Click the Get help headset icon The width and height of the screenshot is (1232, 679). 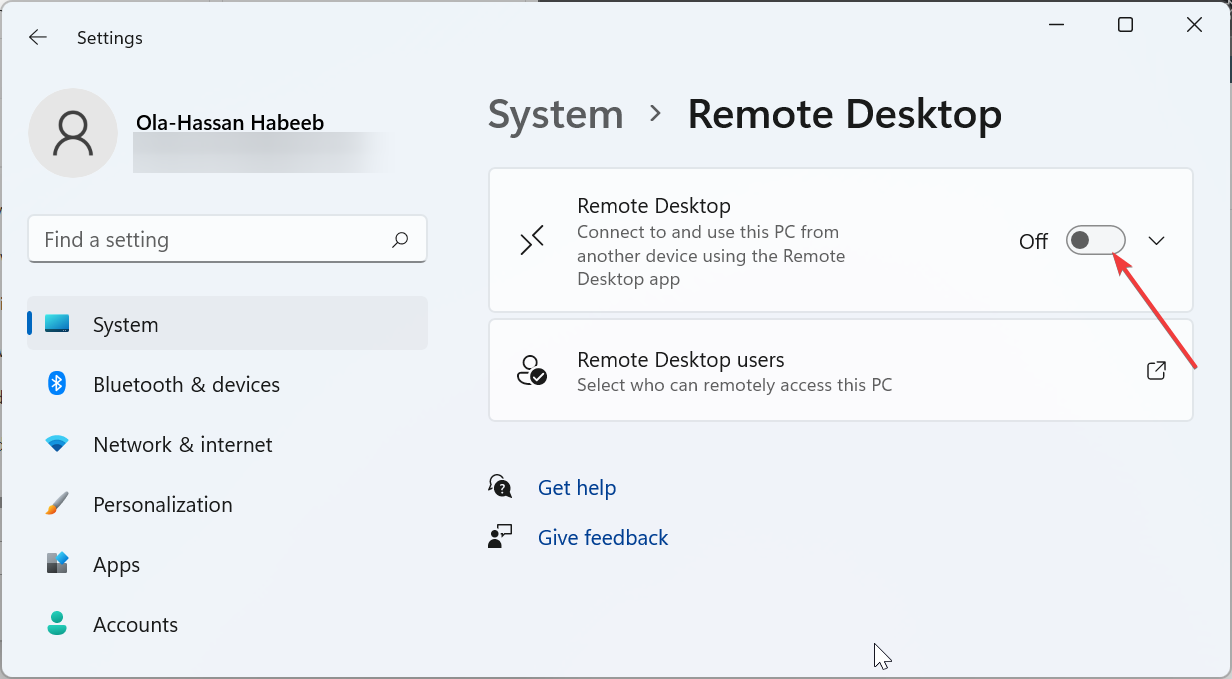[x=500, y=487]
